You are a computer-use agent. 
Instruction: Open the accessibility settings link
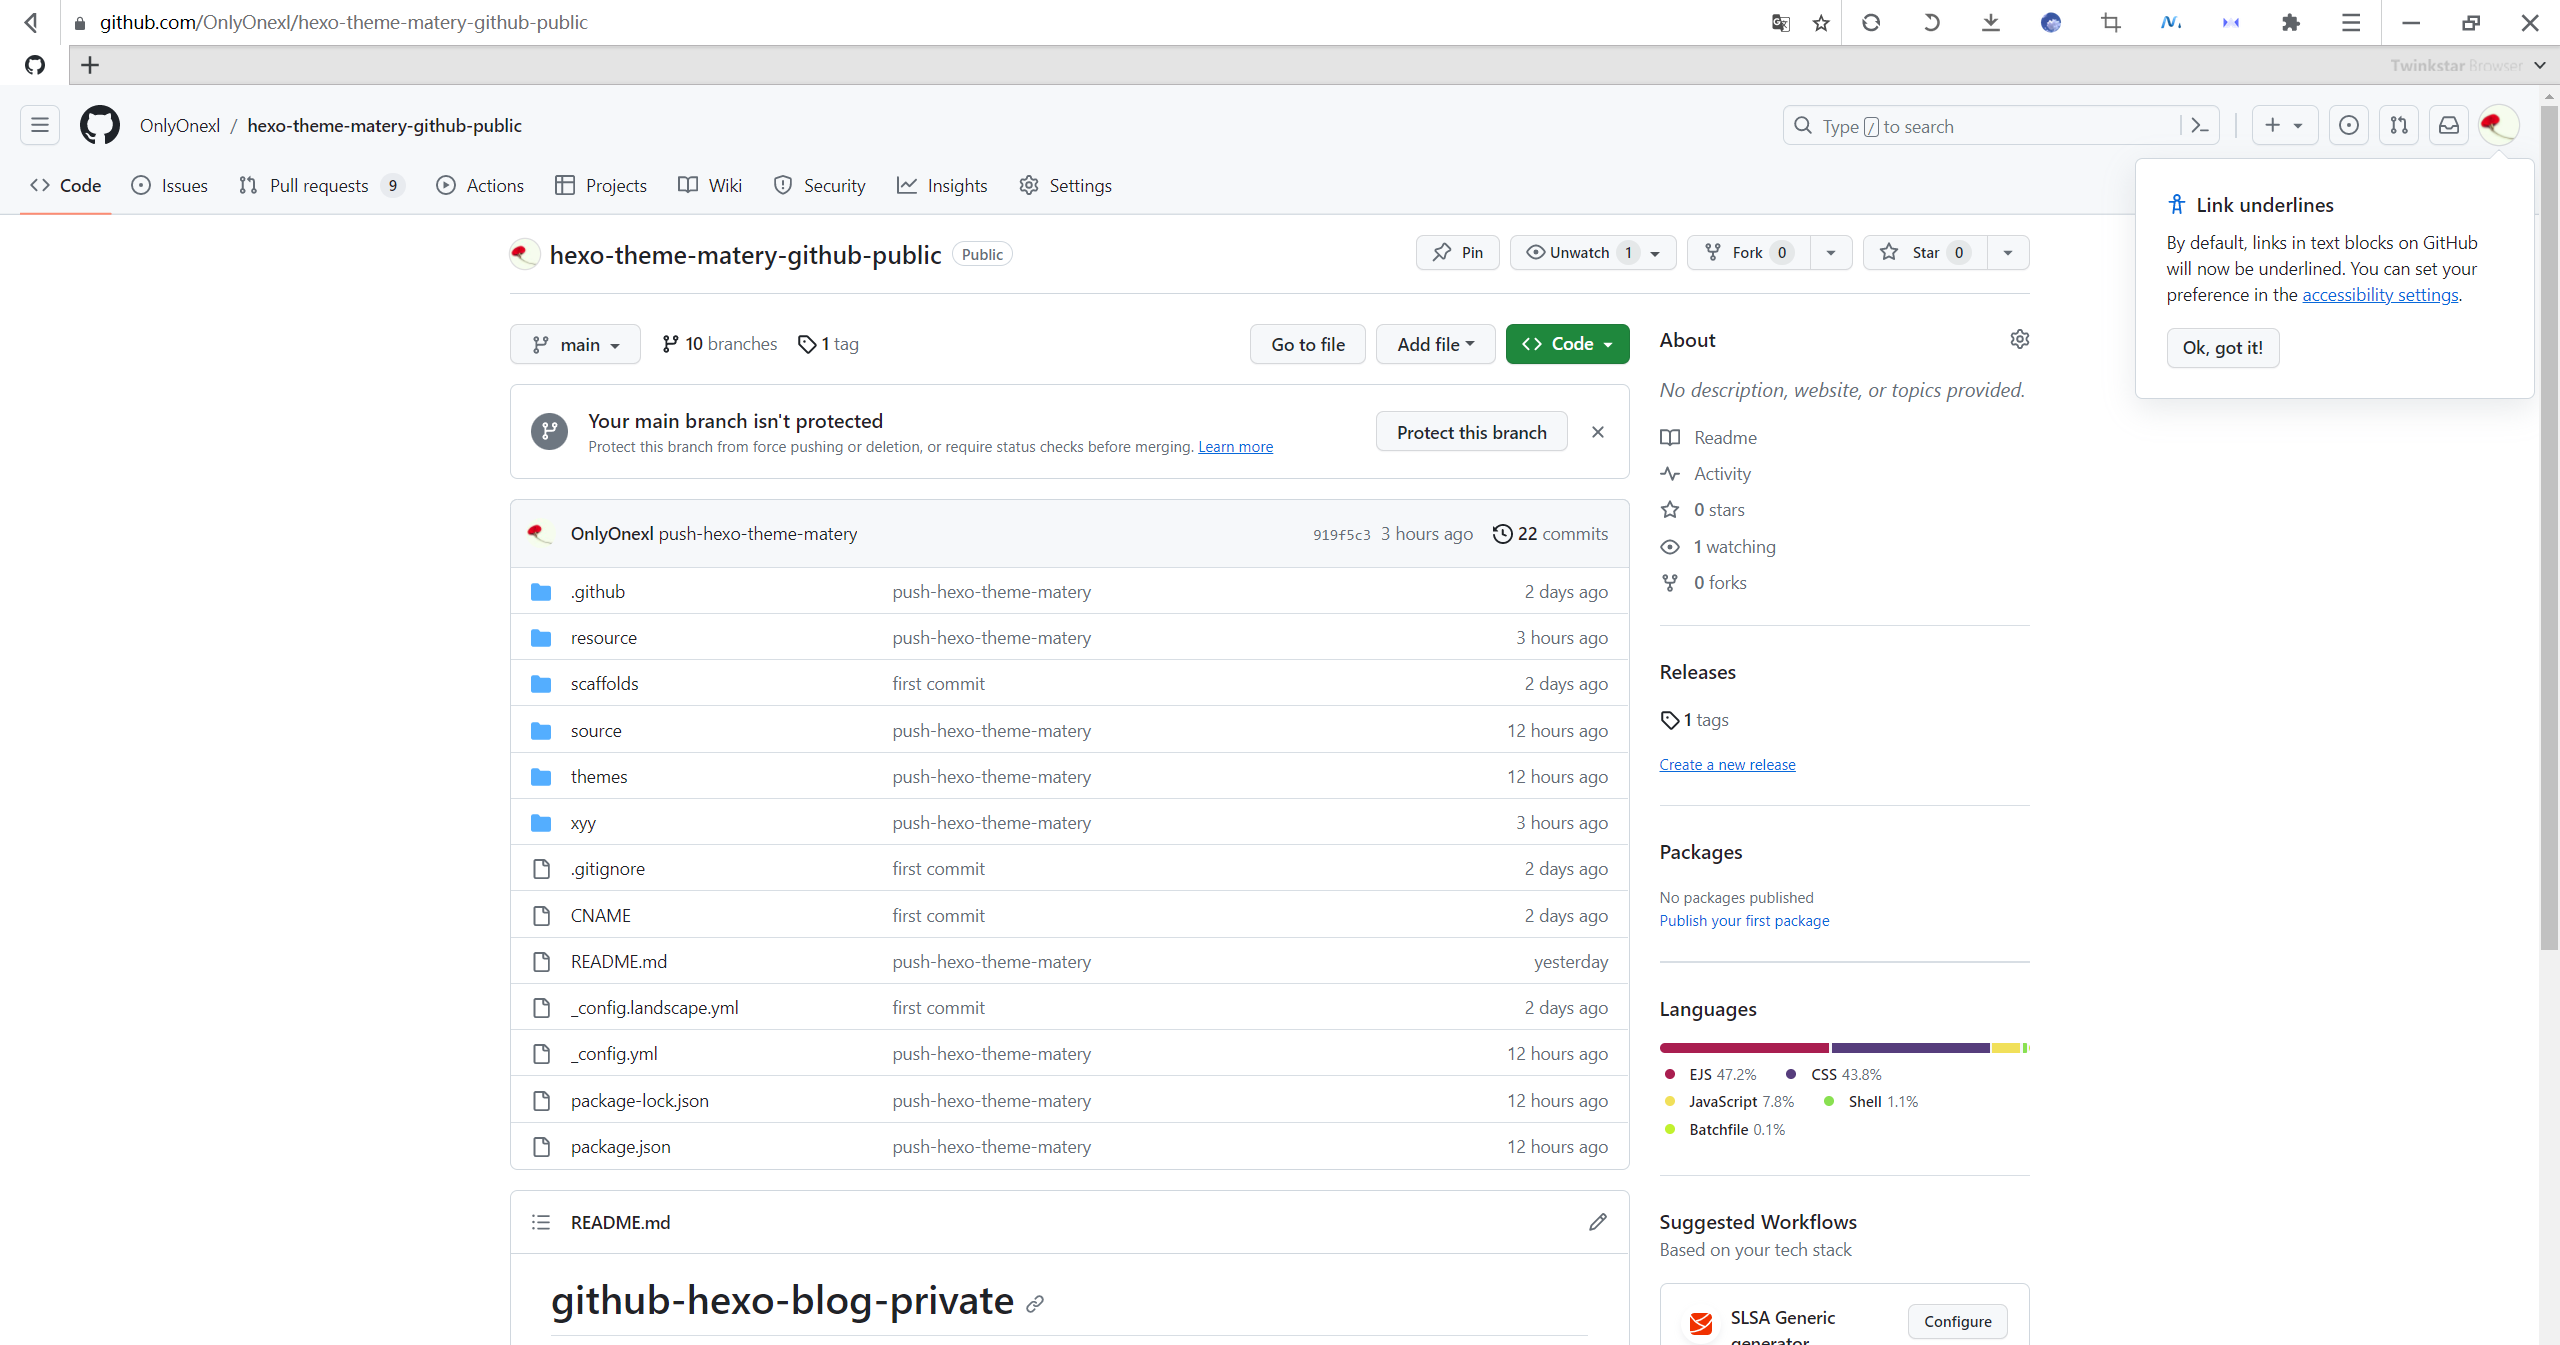2380,294
